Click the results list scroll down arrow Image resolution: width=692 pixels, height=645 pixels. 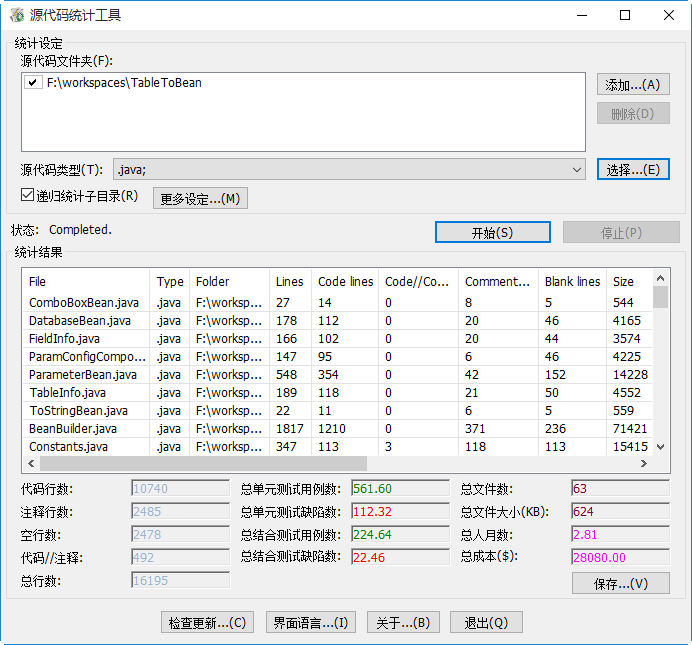coord(660,447)
